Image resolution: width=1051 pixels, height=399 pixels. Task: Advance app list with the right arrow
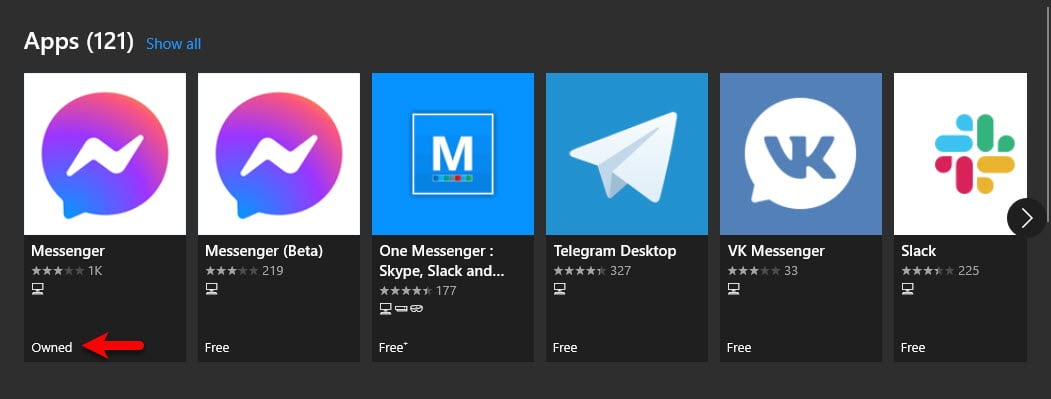click(x=1026, y=217)
